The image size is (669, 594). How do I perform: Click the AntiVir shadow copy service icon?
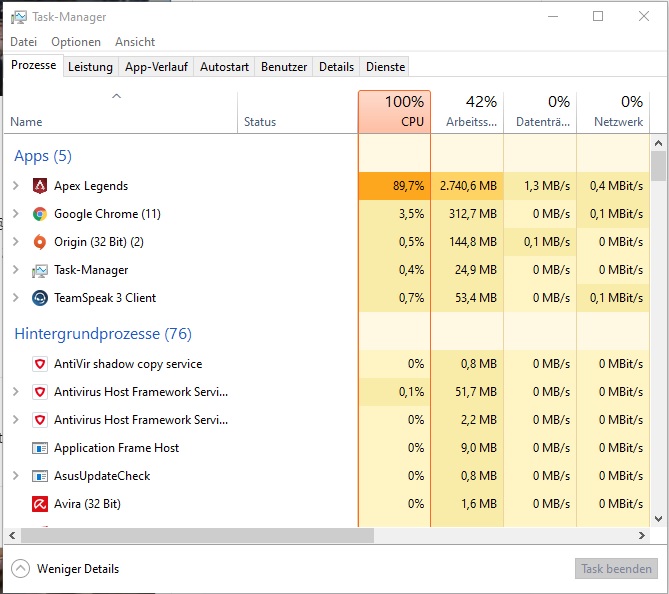coord(40,364)
